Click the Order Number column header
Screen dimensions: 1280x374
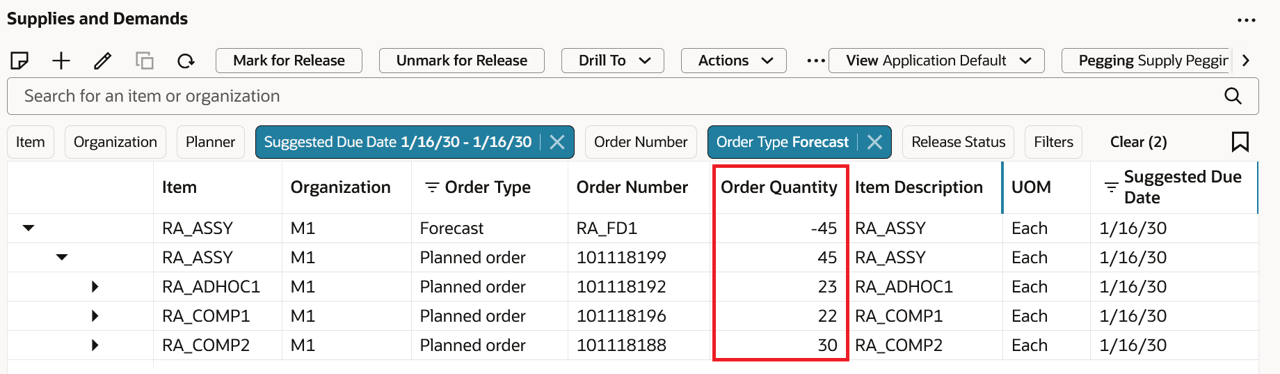pyautogui.click(x=632, y=187)
